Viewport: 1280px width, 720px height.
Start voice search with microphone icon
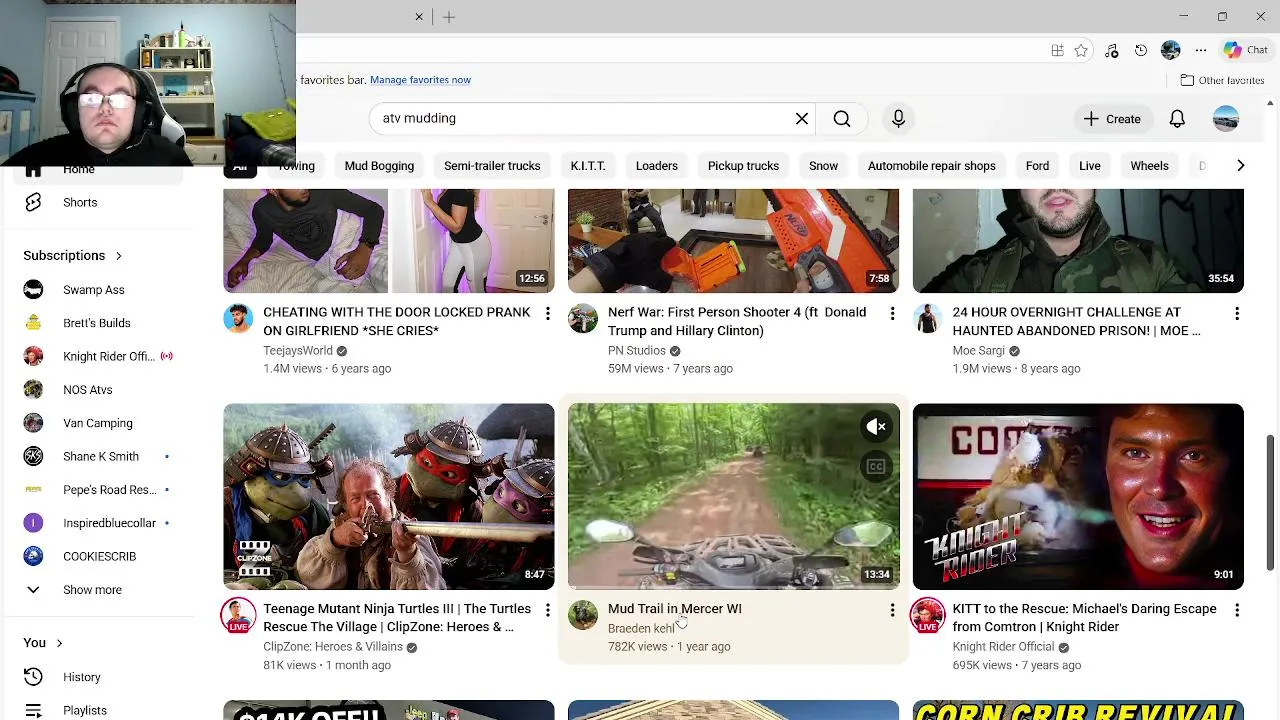[x=898, y=118]
